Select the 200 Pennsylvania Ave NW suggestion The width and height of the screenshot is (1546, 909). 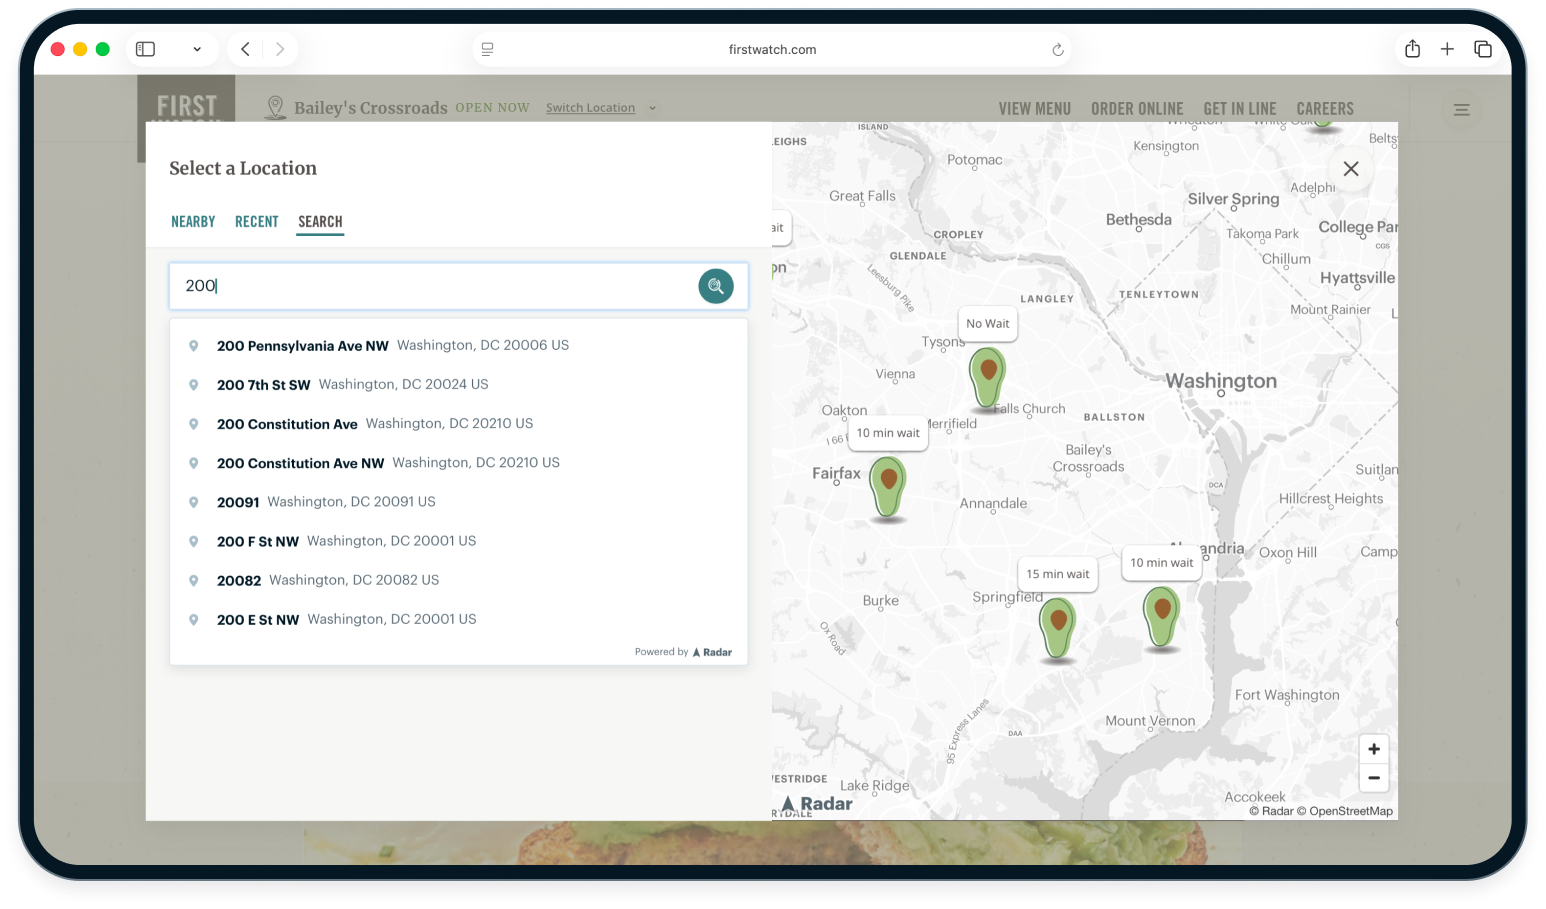303,345
